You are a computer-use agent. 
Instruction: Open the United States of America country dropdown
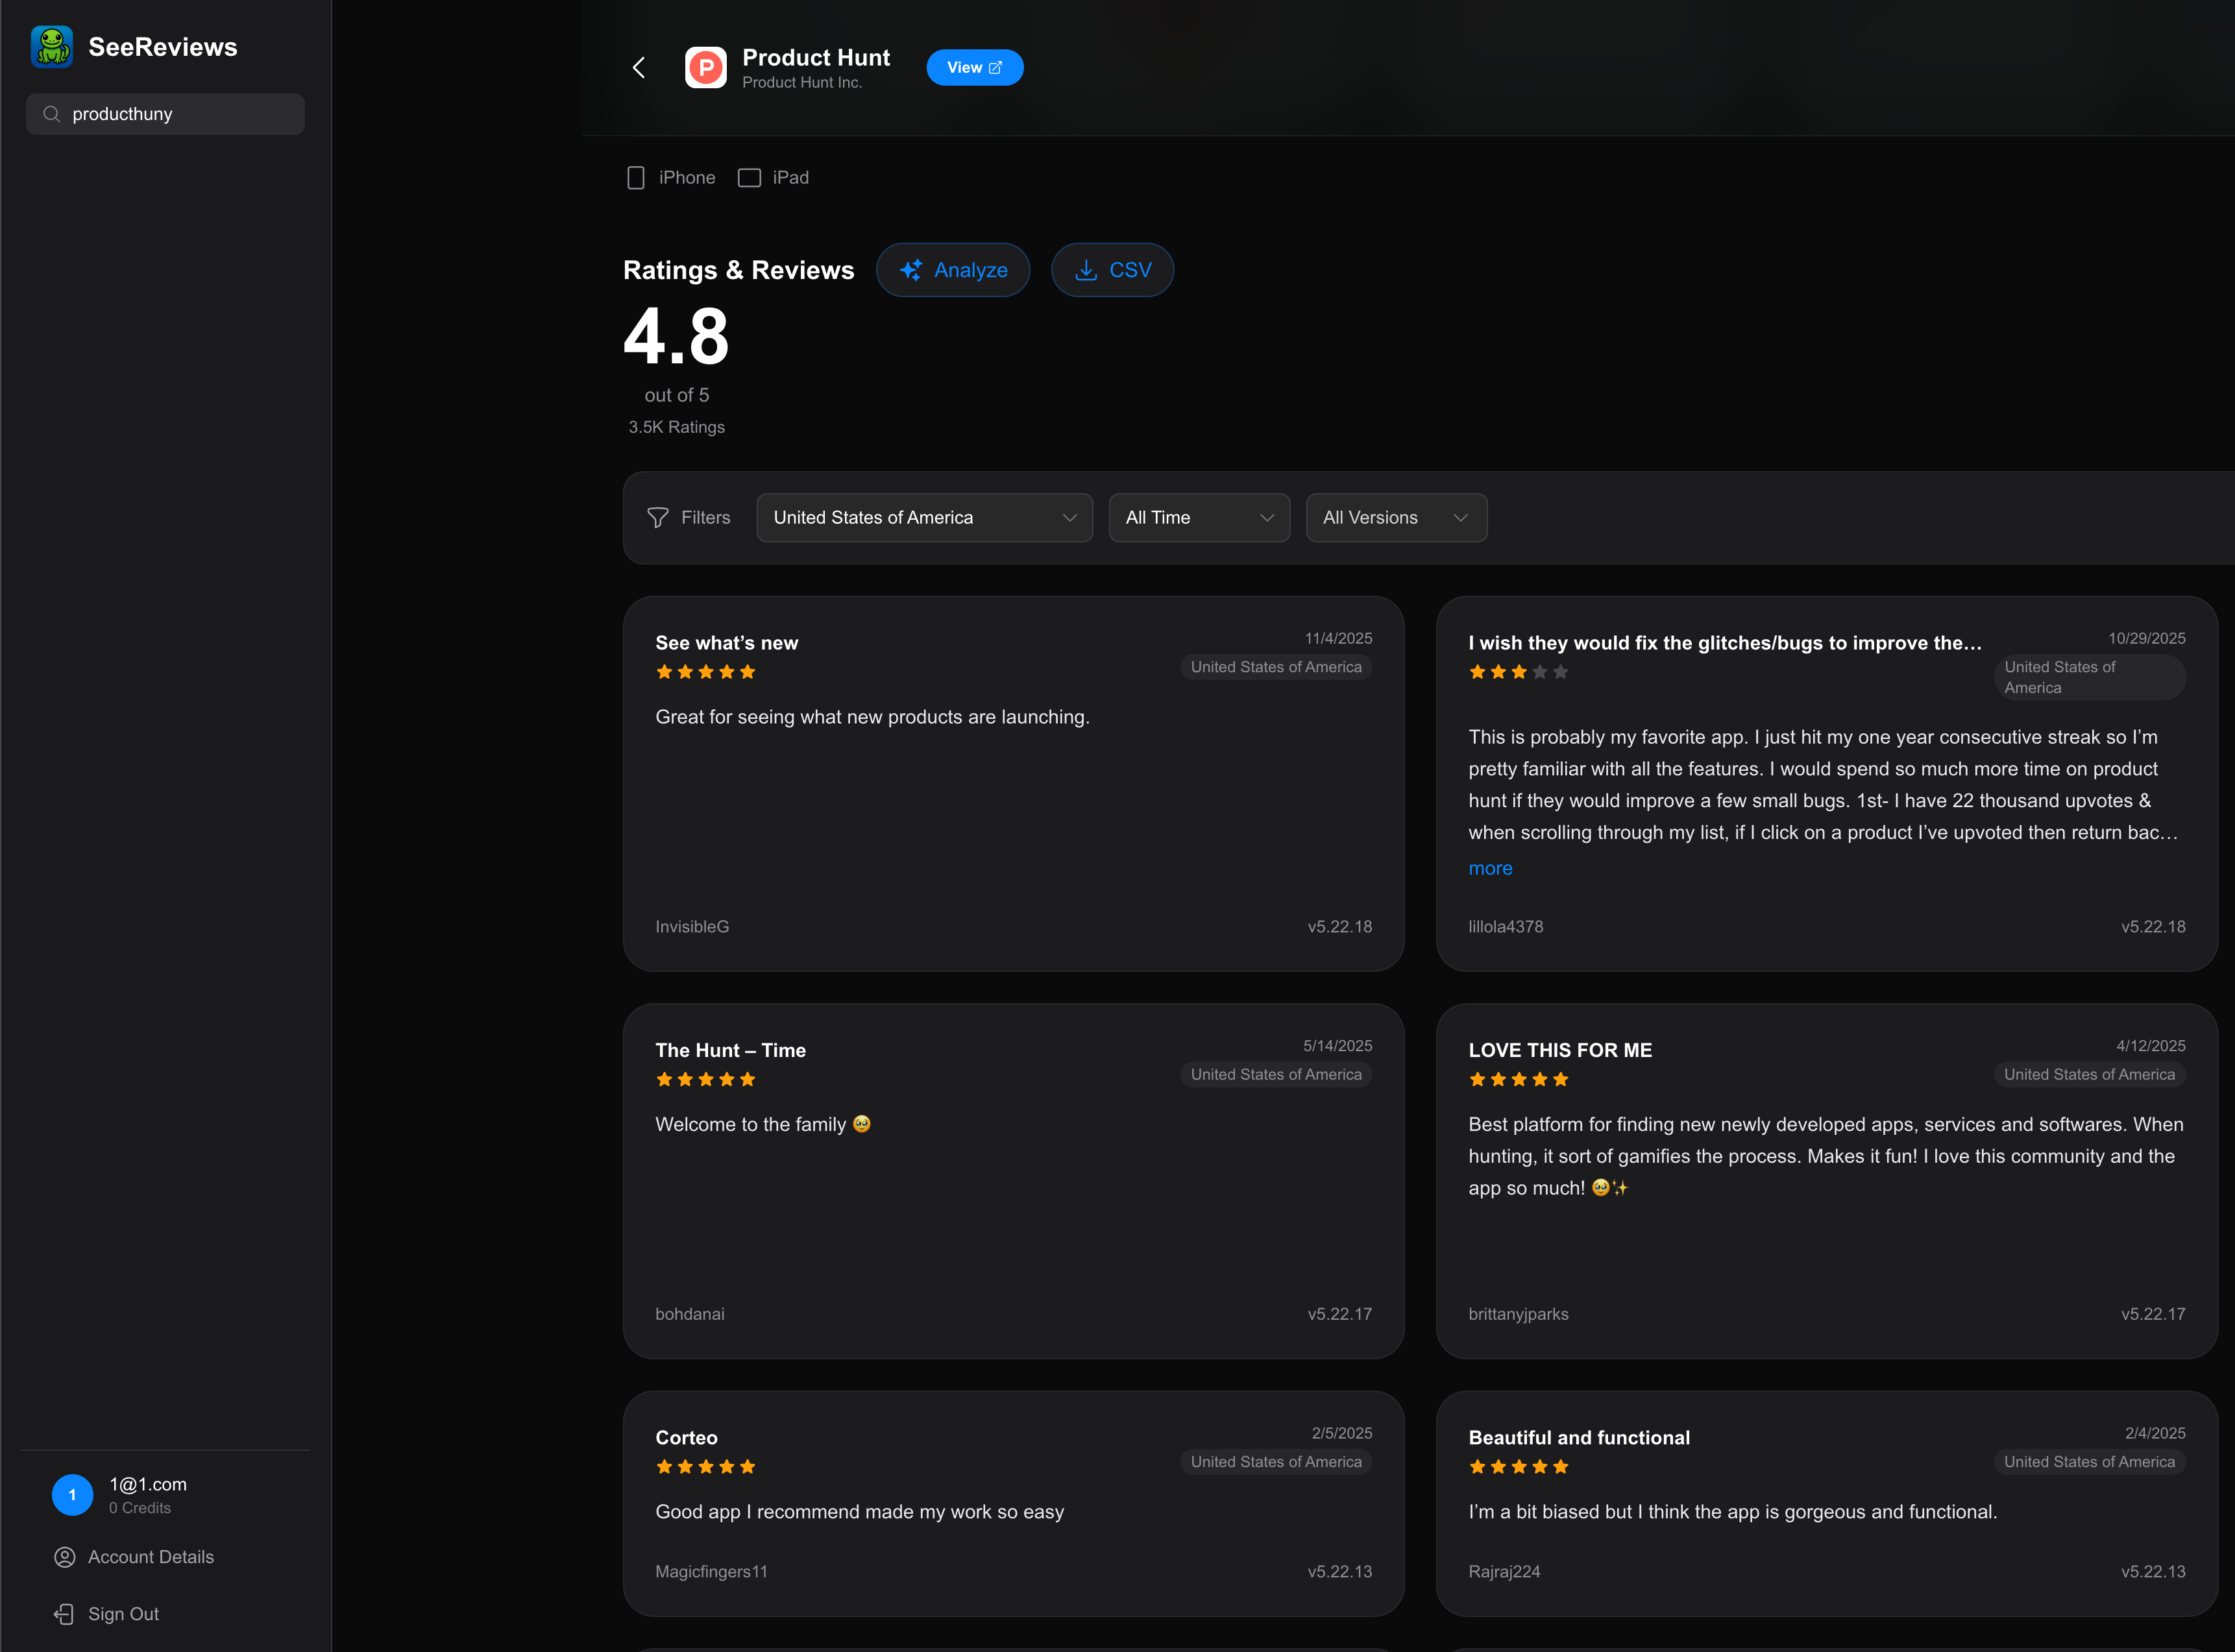tap(923, 517)
